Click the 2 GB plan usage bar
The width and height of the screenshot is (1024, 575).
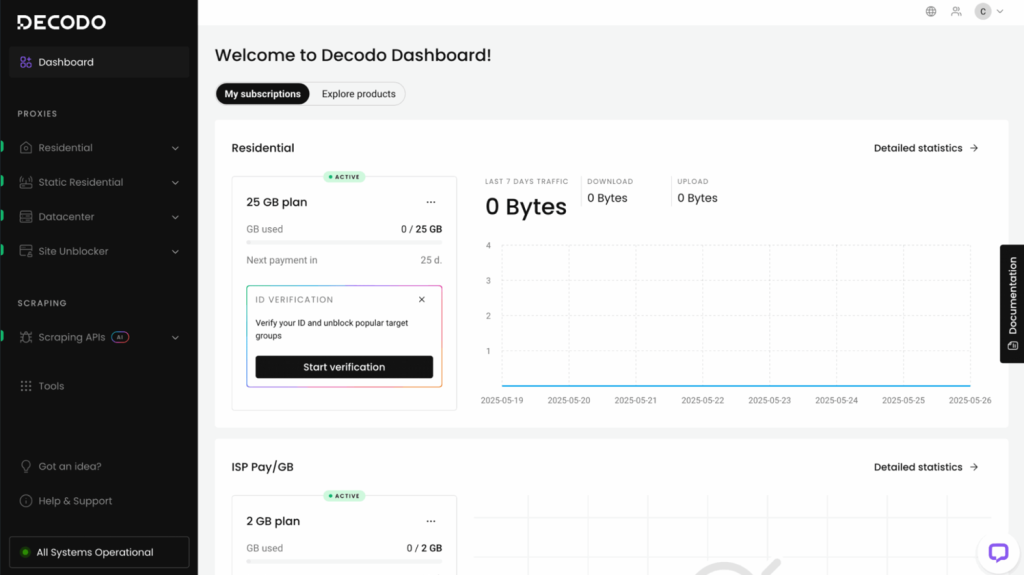pos(344,561)
